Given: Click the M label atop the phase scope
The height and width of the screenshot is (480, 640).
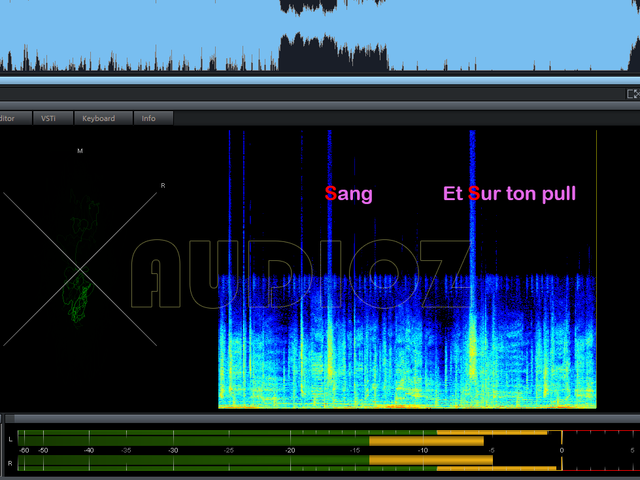Looking at the screenshot, I should coord(80,151).
